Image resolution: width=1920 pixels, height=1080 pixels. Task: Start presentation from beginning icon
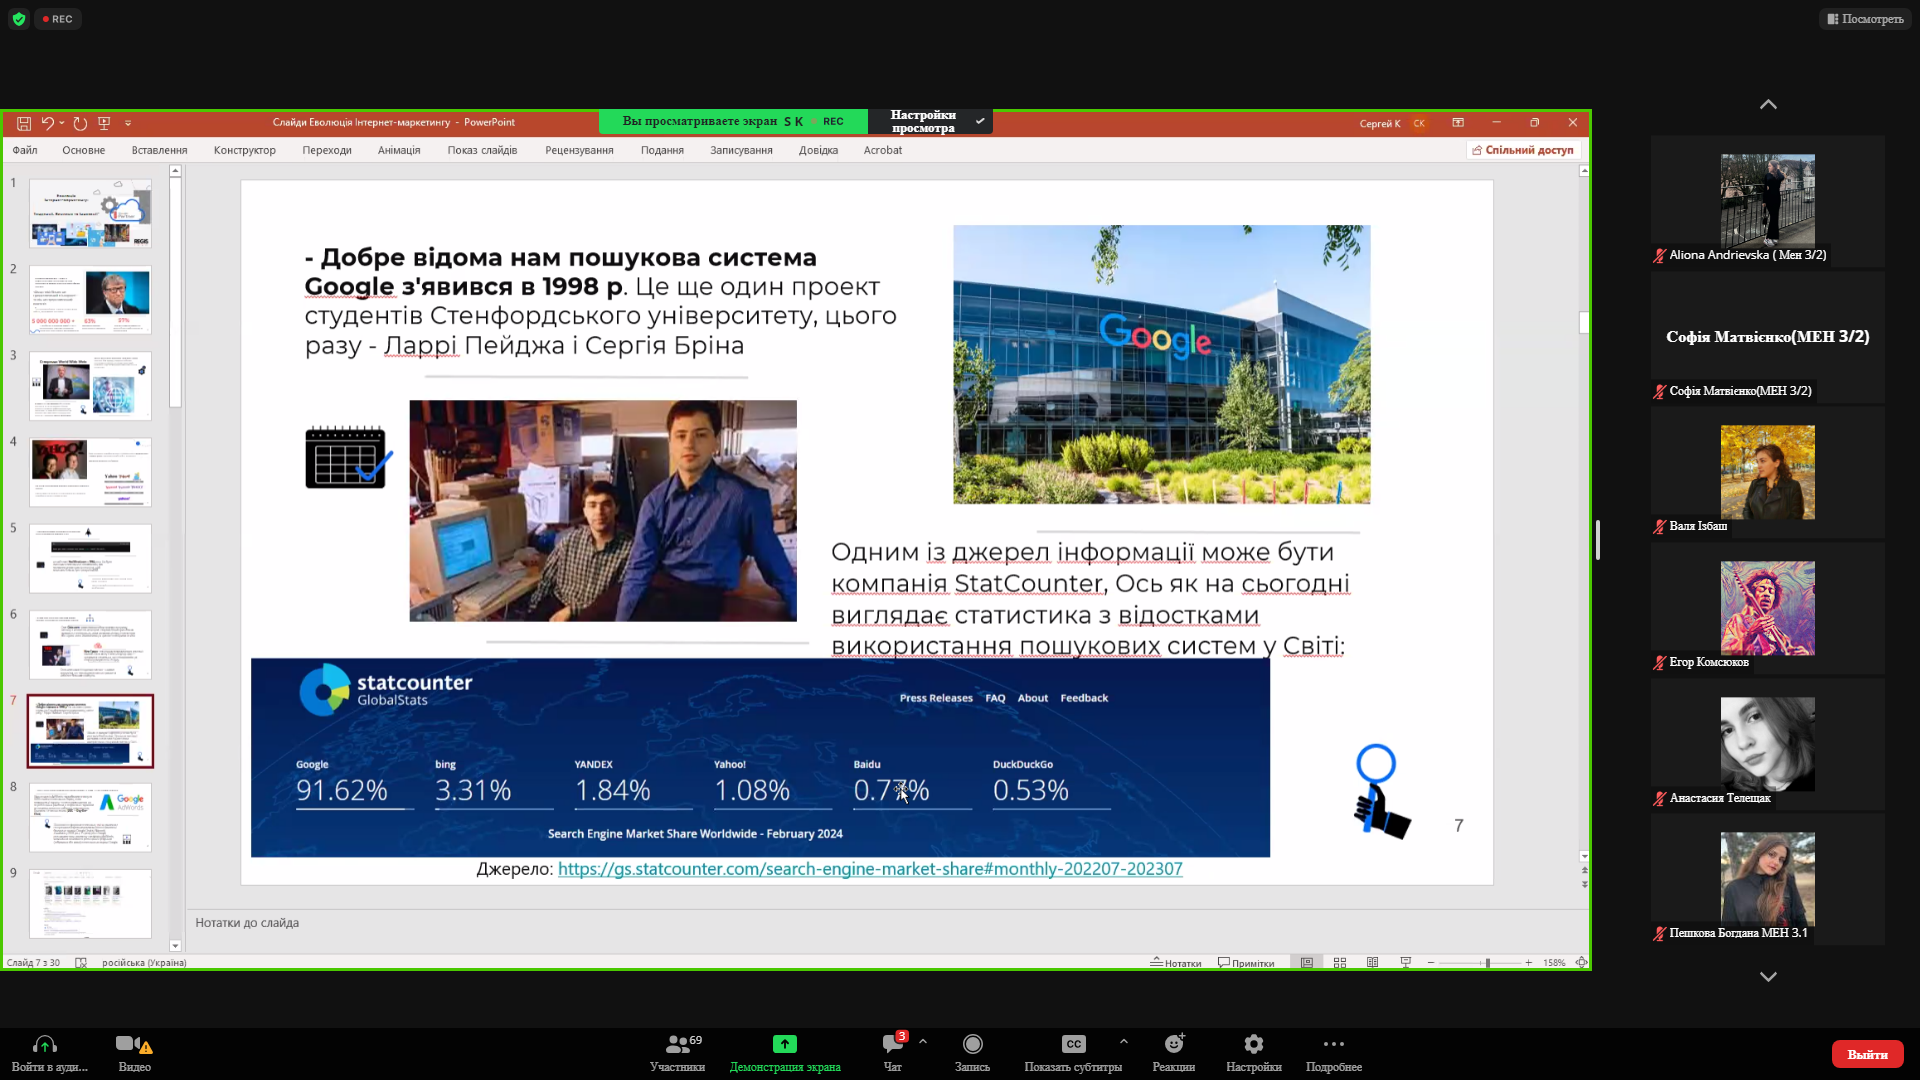coord(104,123)
